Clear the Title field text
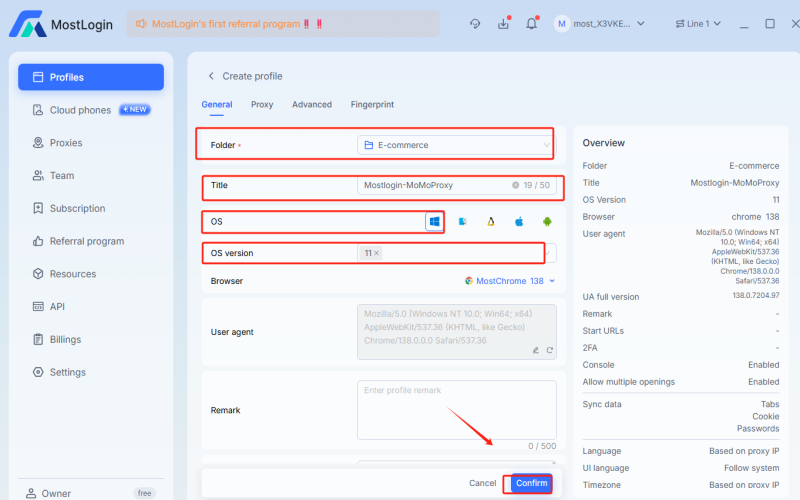Image resolution: width=800 pixels, height=500 pixels. (x=515, y=185)
